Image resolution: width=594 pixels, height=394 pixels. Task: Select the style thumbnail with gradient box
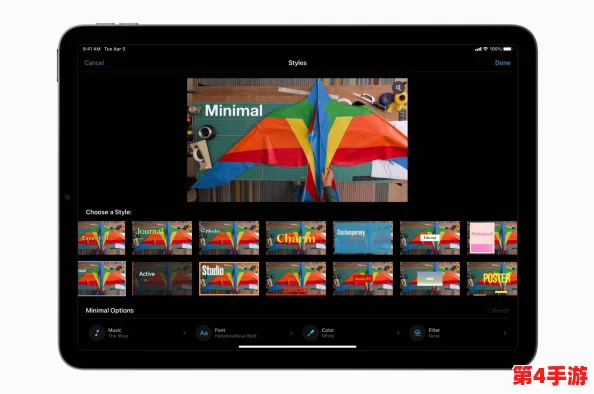430,278
